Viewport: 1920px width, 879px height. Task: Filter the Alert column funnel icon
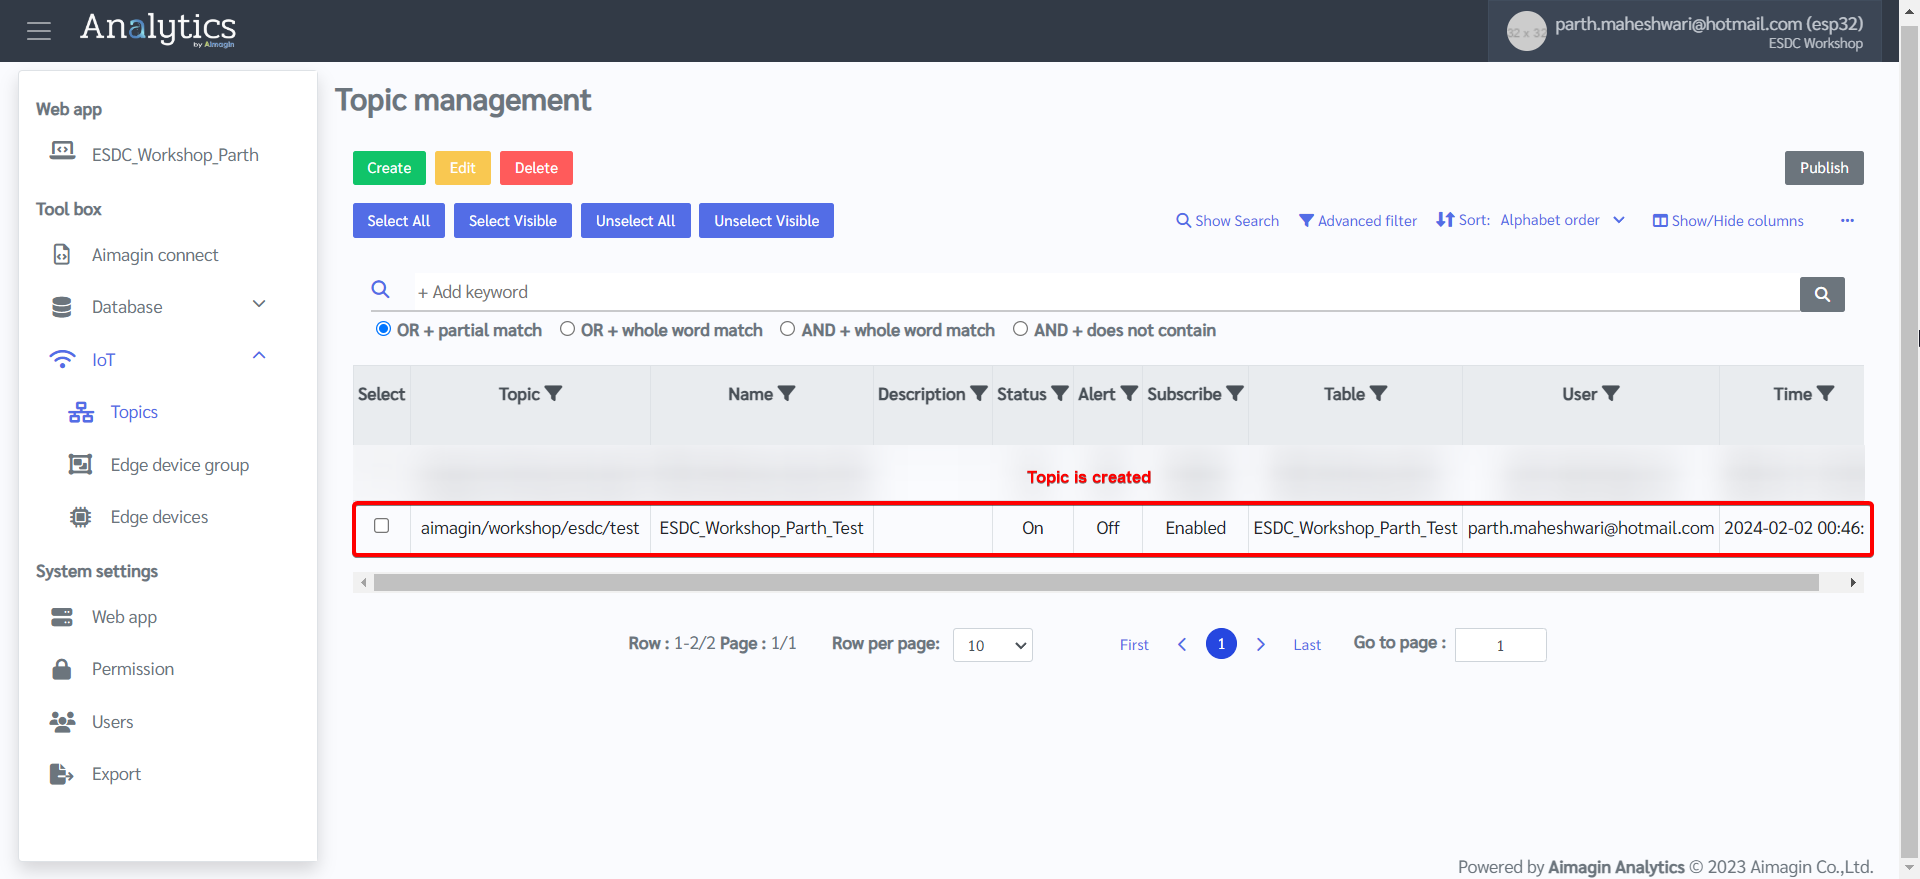point(1129,394)
